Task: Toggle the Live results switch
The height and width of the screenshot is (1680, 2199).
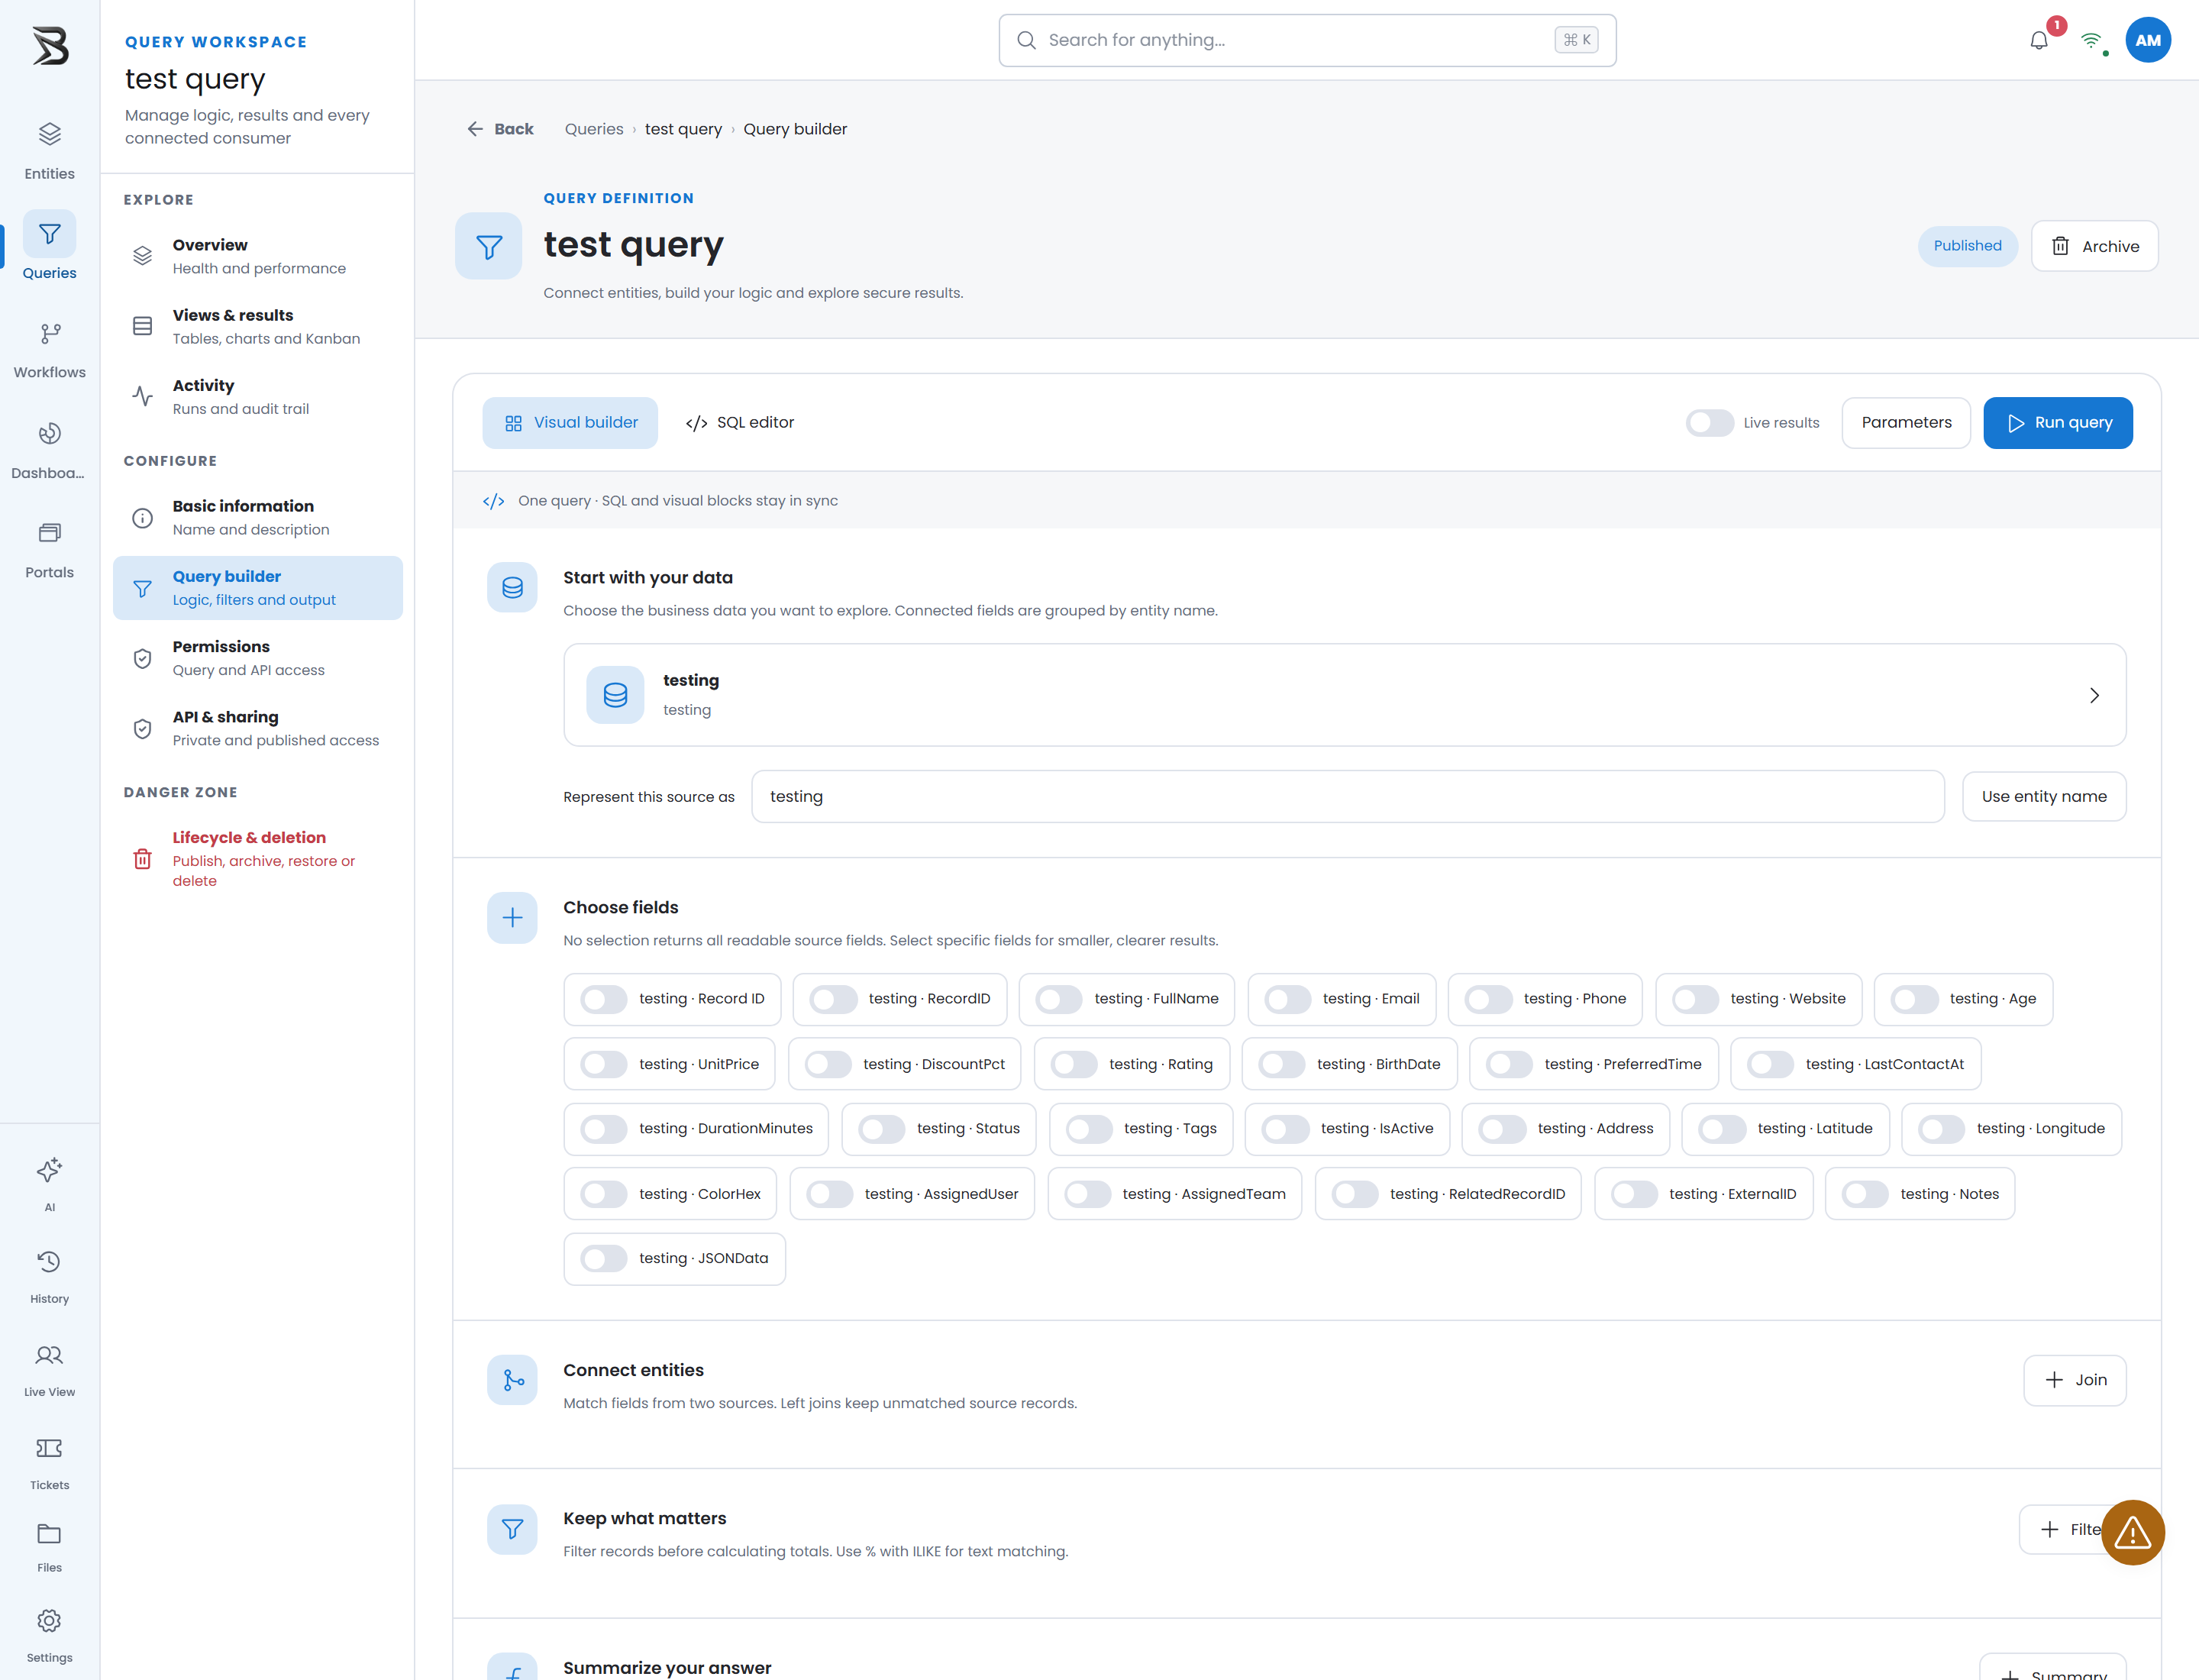Action: pyautogui.click(x=1709, y=423)
